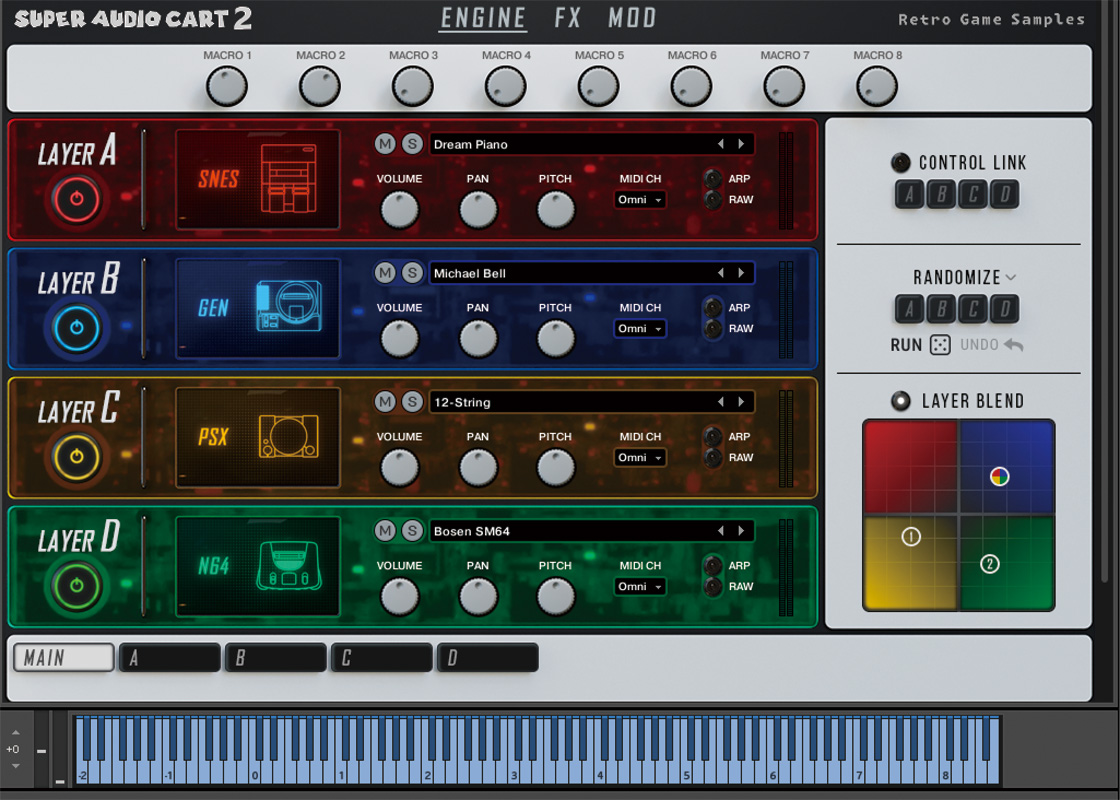Go to next preset after 12-String
The width and height of the screenshot is (1120, 800).
click(x=741, y=402)
